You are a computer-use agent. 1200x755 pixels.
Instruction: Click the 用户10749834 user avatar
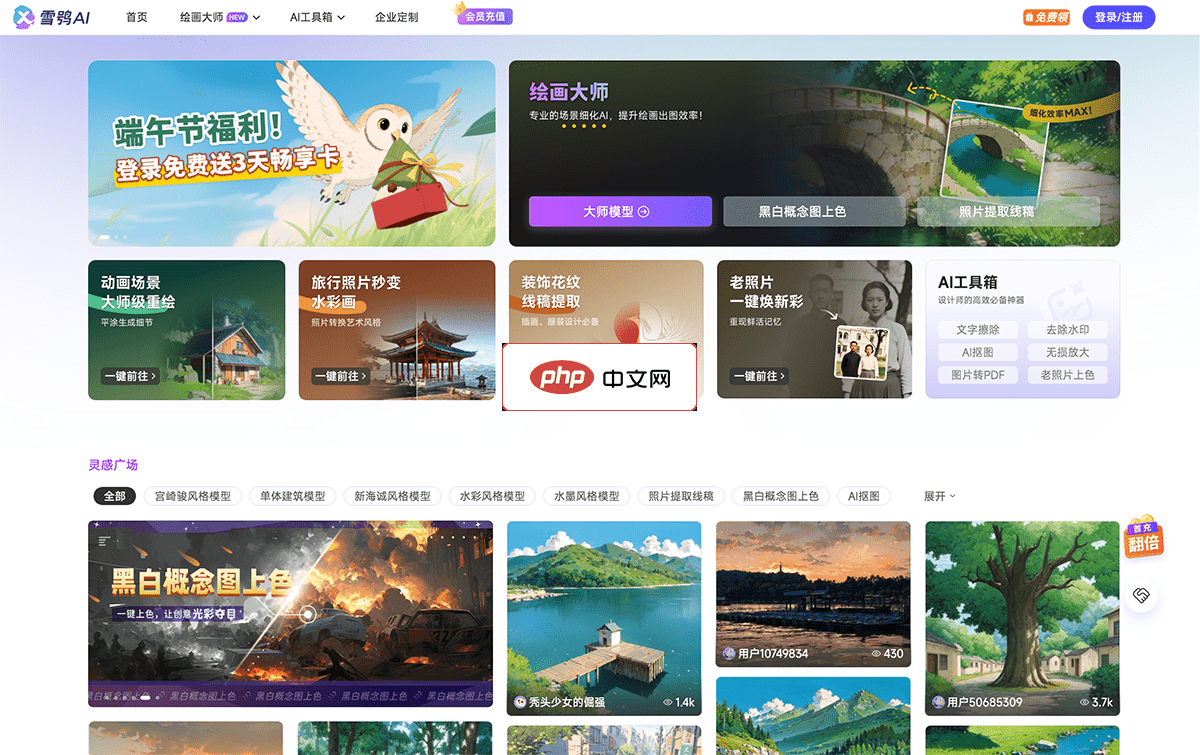(x=729, y=654)
